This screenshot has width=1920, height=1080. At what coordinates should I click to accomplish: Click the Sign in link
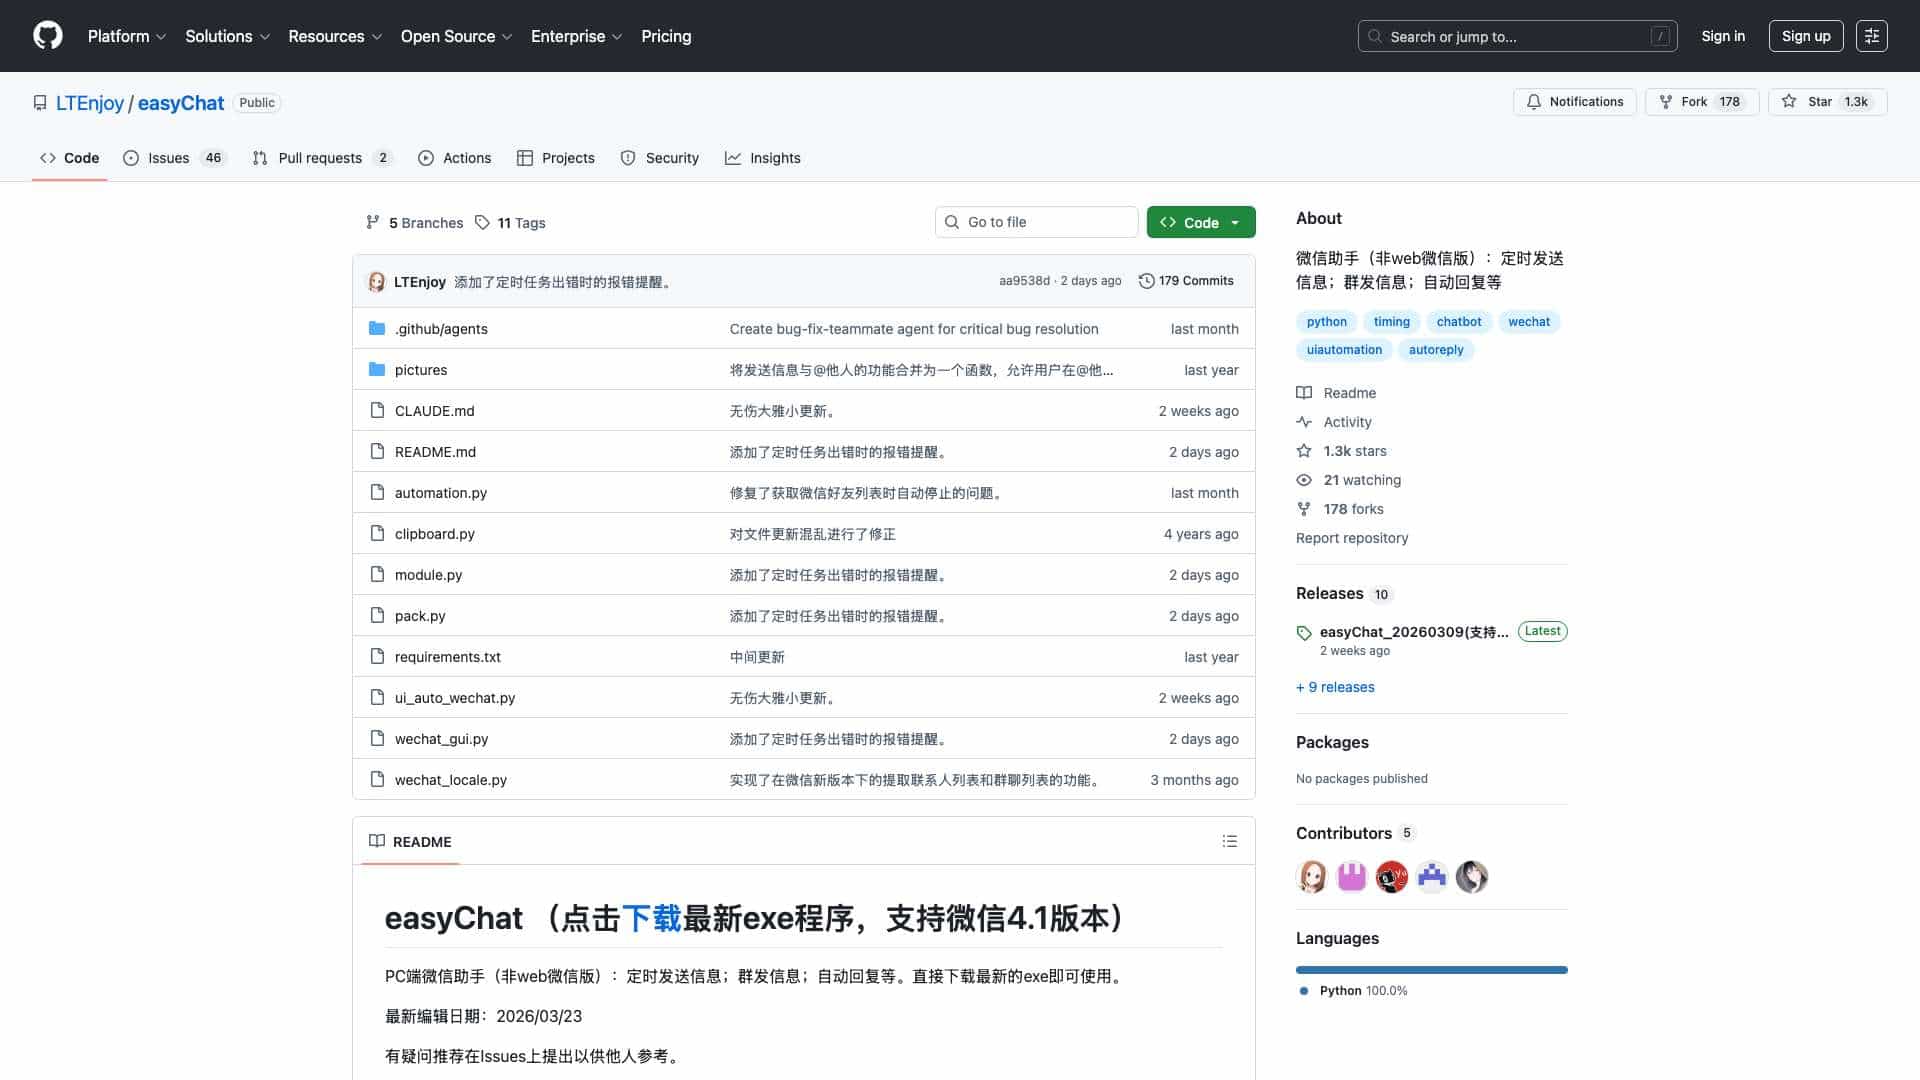[1723, 36]
